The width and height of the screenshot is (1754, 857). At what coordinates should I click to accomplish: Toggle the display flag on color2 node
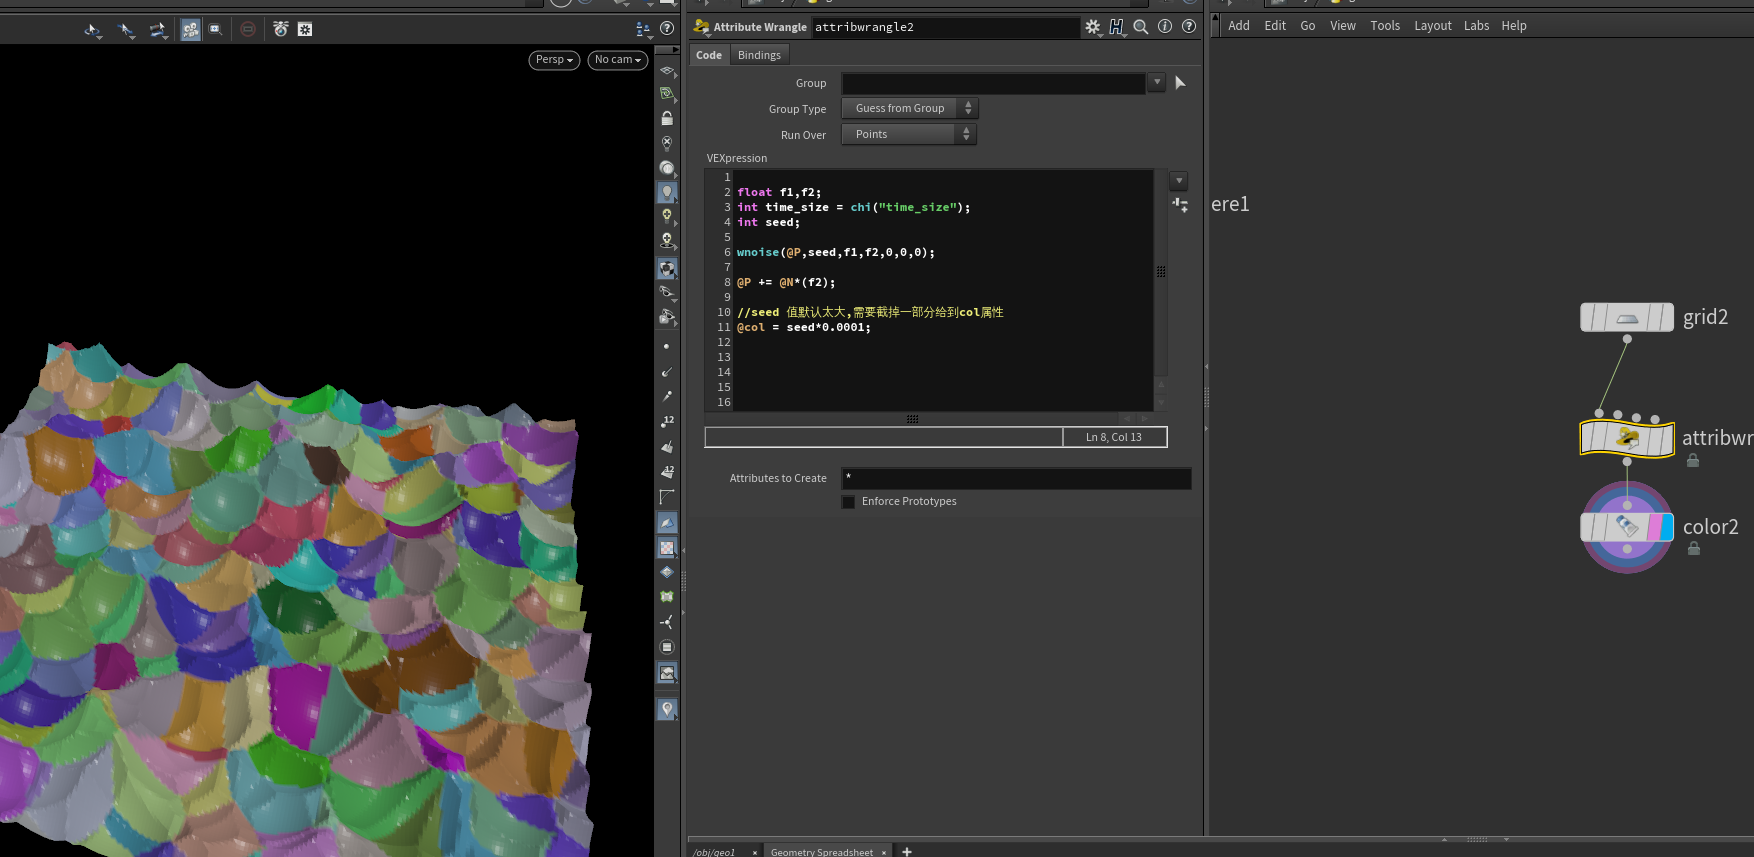[1666, 527]
